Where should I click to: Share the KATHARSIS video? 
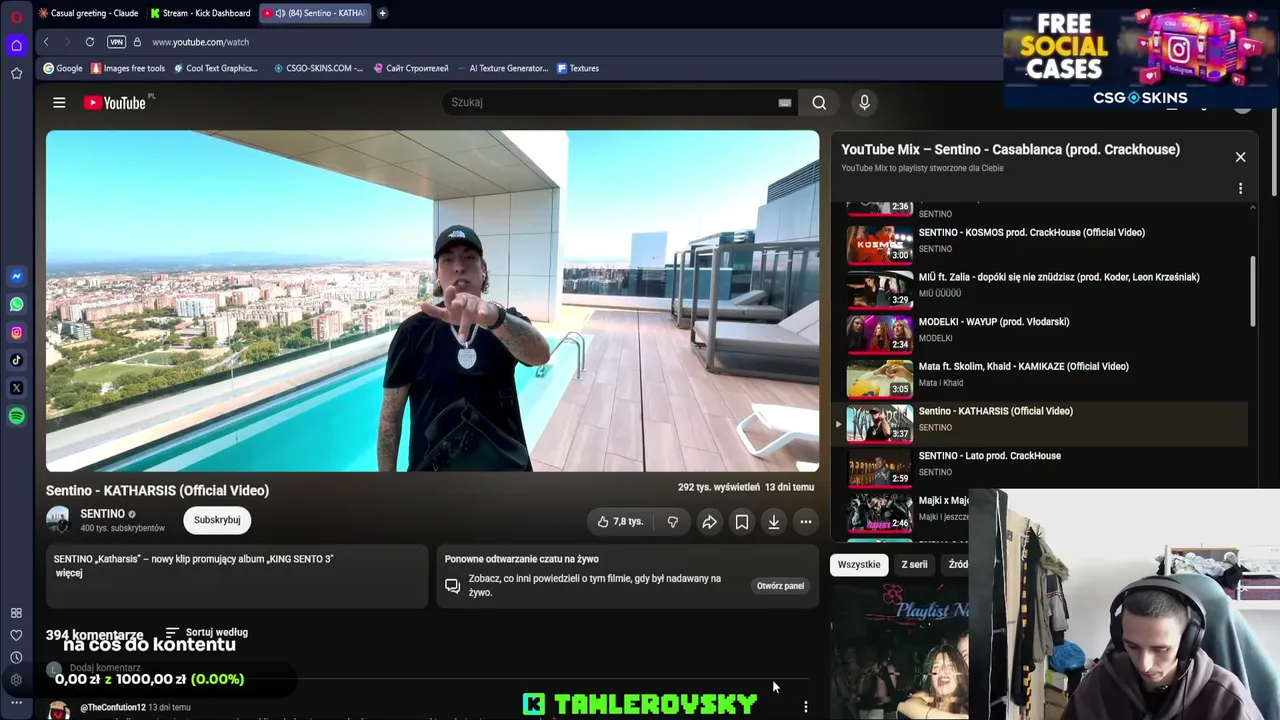point(709,522)
